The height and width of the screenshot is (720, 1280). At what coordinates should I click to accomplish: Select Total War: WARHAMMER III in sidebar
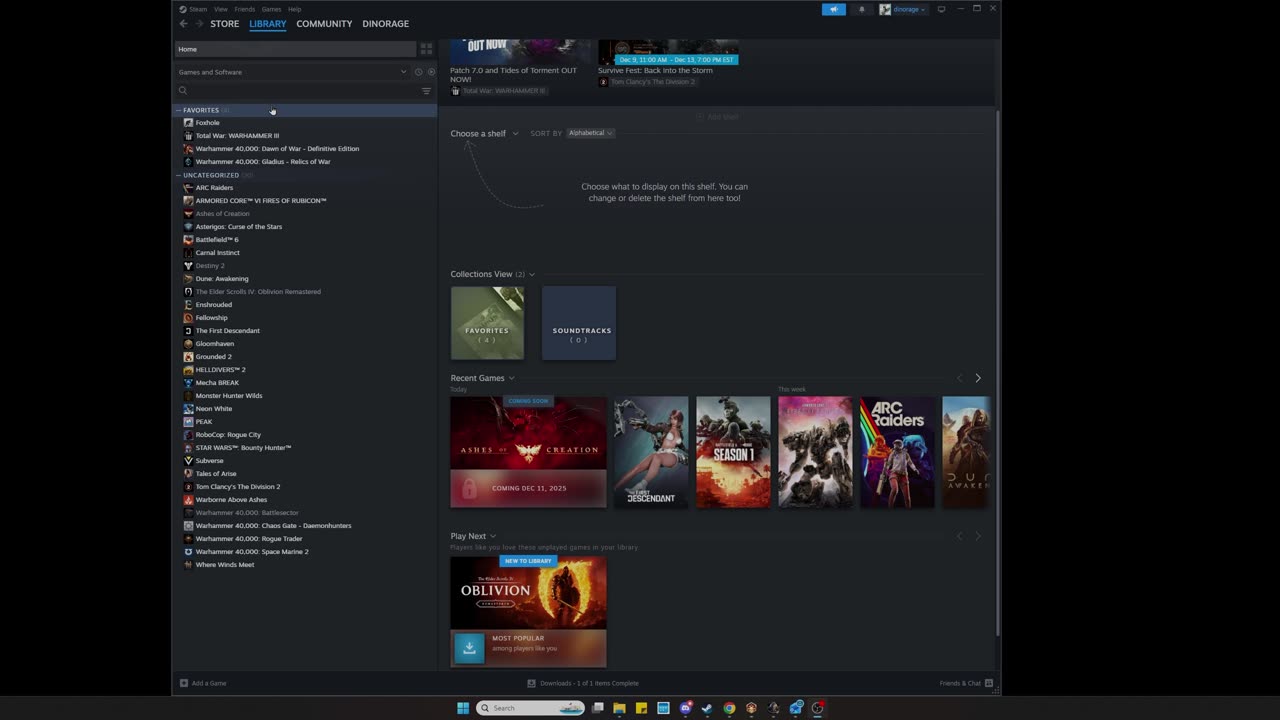click(x=237, y=135)
